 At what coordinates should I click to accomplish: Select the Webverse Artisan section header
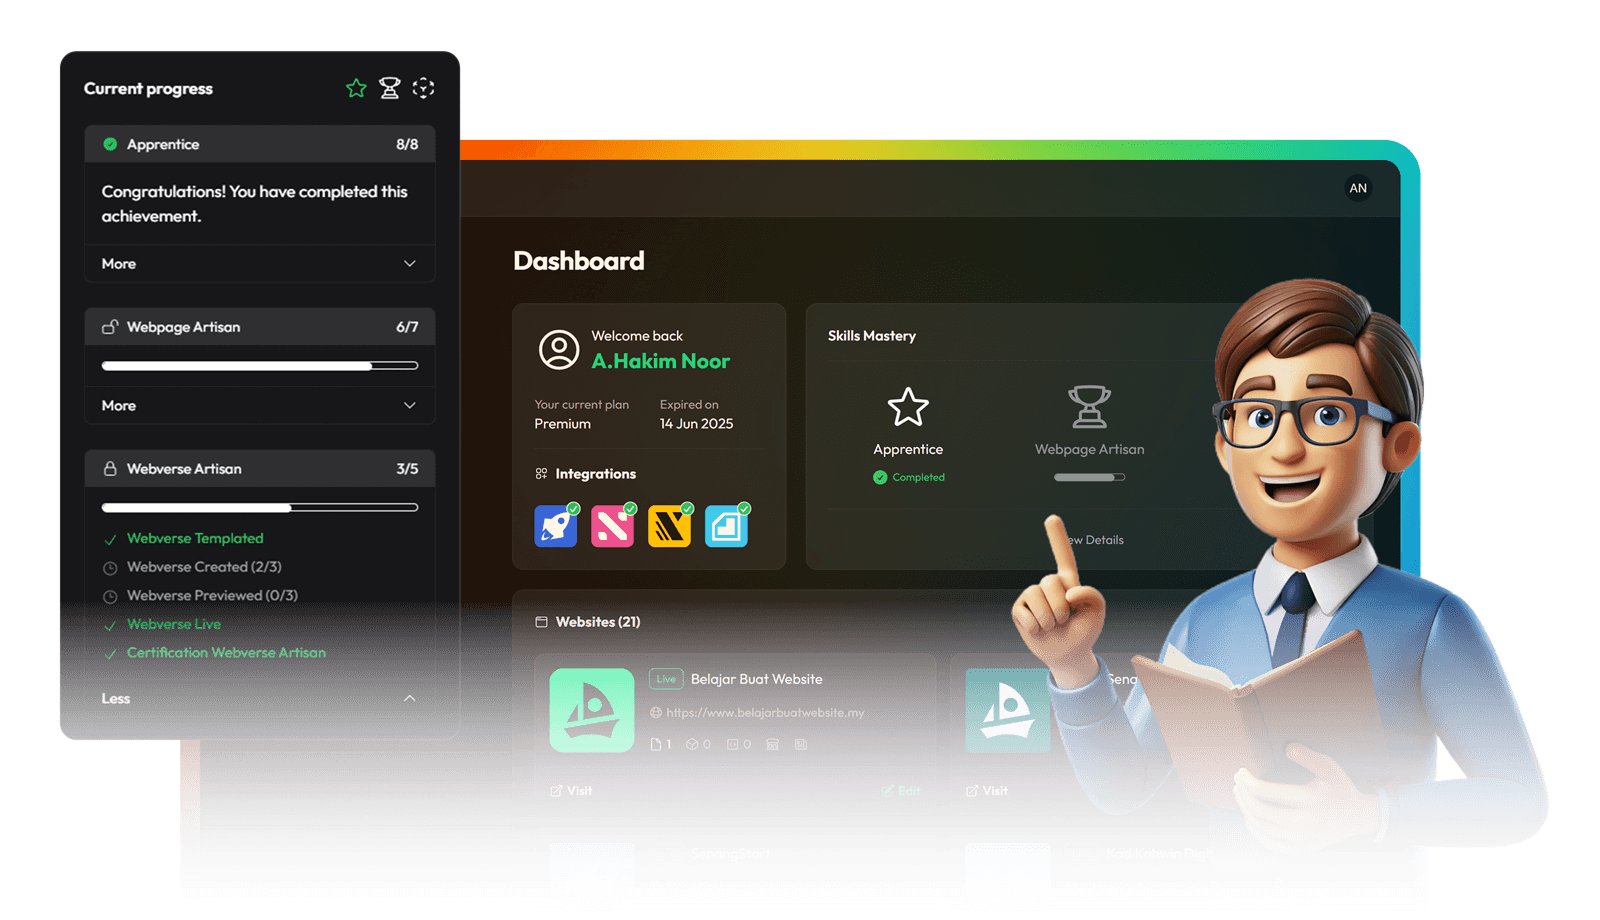click(259, 469)
